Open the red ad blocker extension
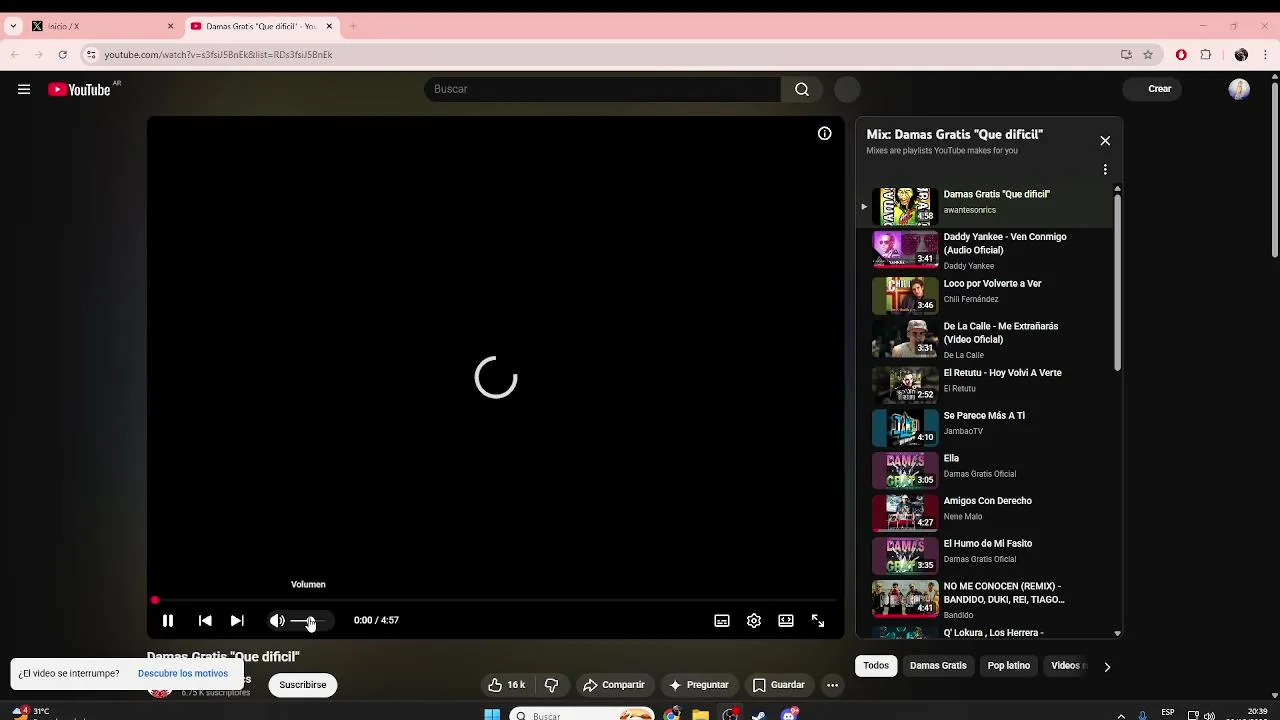This screenshot has height=720, width=1280. (x=1181, y=55)
